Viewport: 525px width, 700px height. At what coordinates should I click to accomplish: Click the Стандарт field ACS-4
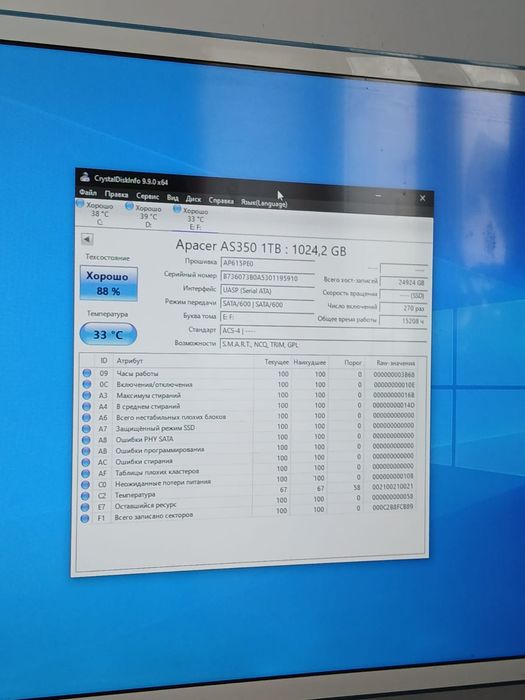[324, 331]
